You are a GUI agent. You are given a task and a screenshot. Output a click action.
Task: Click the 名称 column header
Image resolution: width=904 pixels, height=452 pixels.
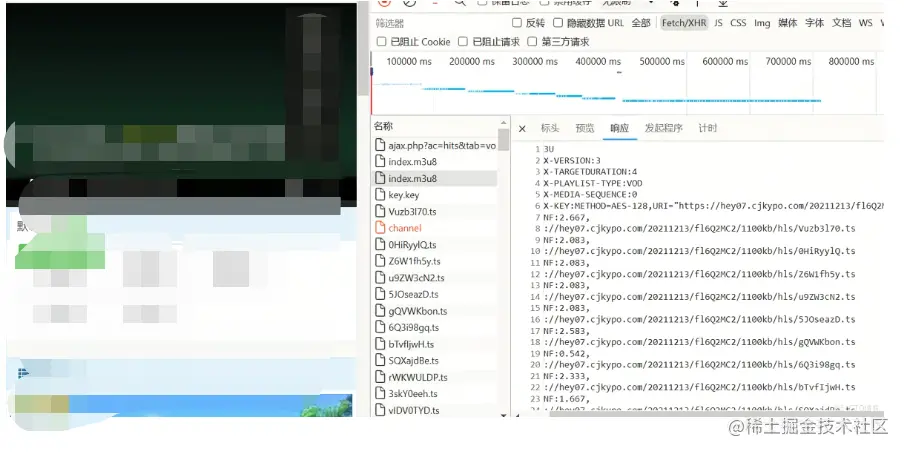[x=383, y=126]
